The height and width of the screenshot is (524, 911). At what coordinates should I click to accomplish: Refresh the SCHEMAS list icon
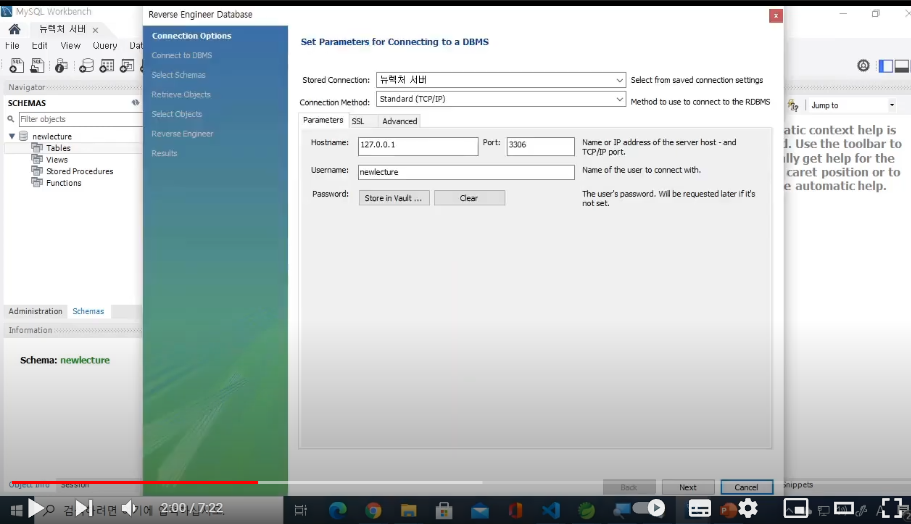click(x=135, y=102)
